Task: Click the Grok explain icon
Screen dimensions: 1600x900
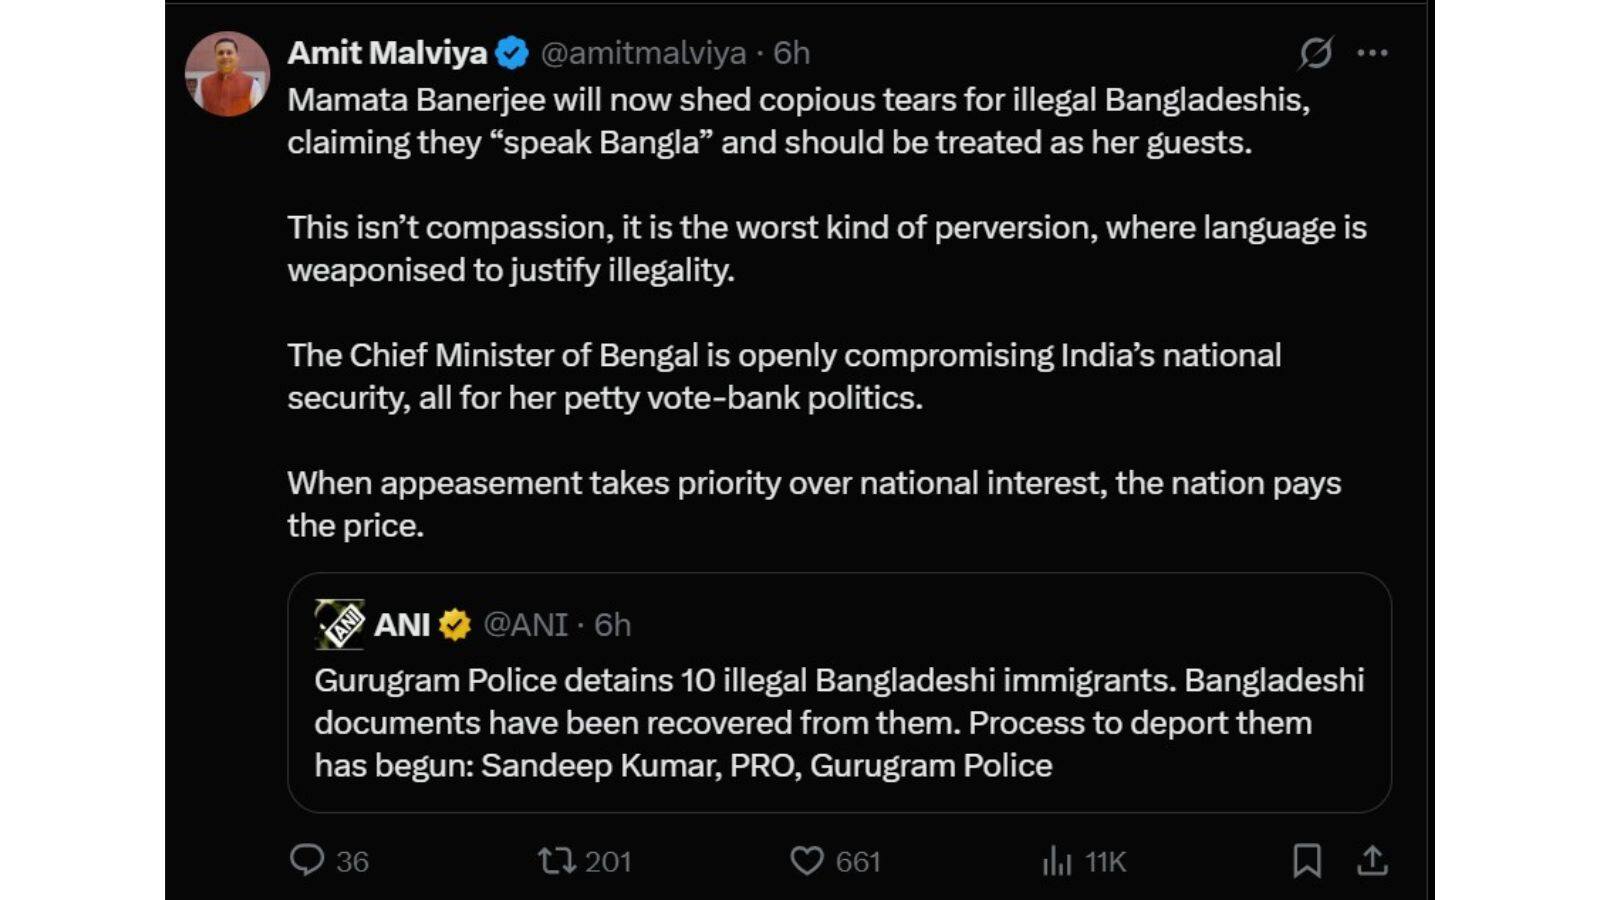Action: point(1315,53)
